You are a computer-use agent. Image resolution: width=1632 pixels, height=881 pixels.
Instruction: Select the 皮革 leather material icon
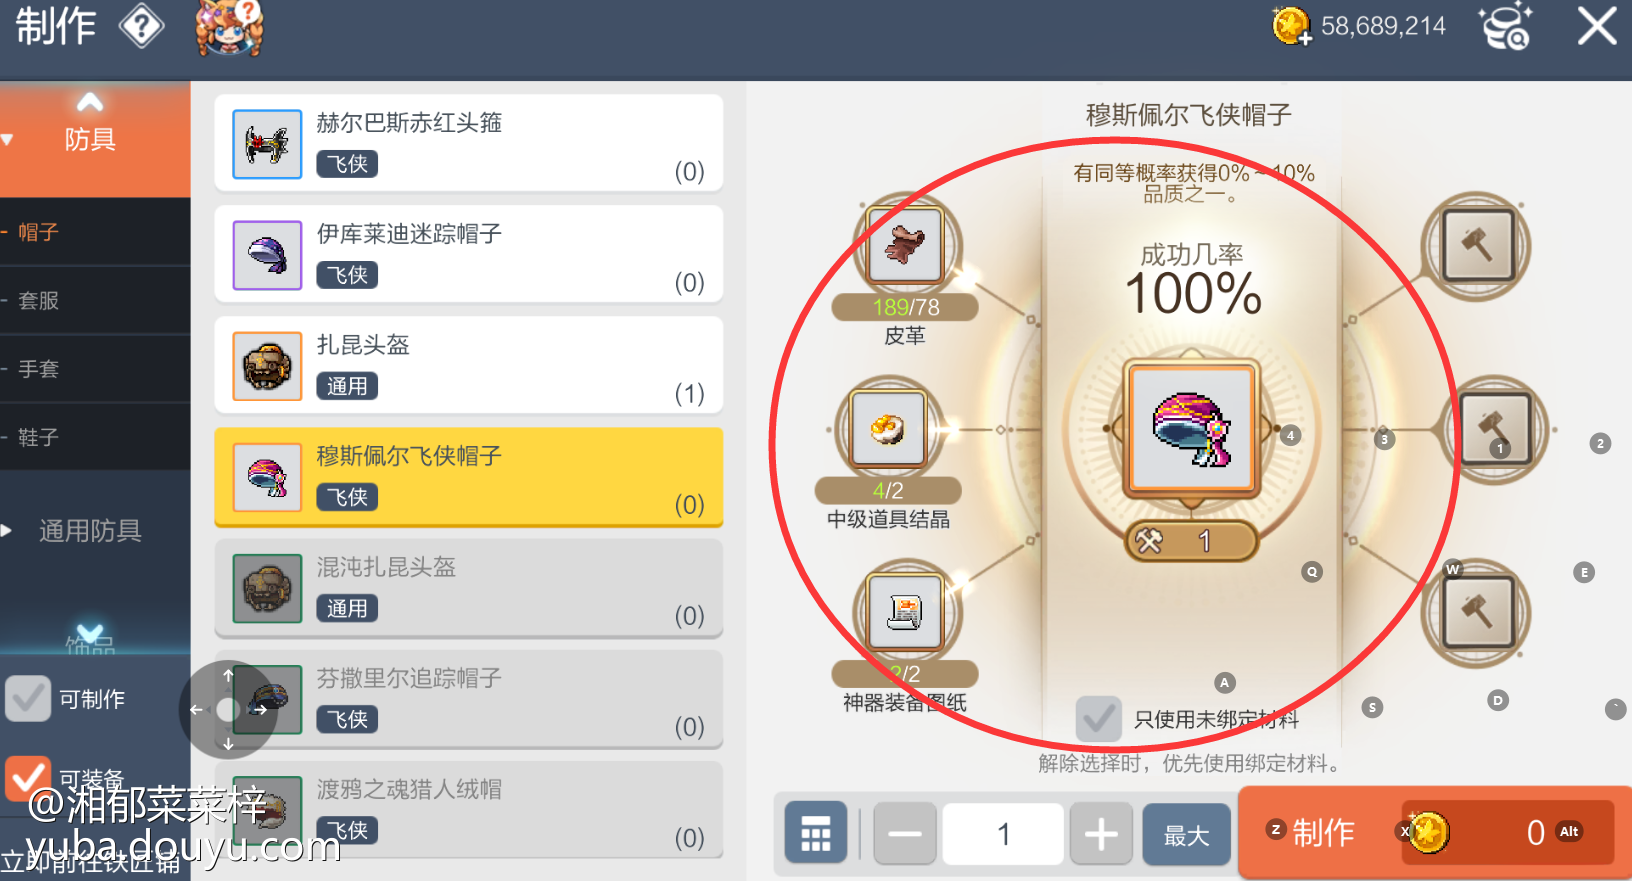(x=905, y=245)
